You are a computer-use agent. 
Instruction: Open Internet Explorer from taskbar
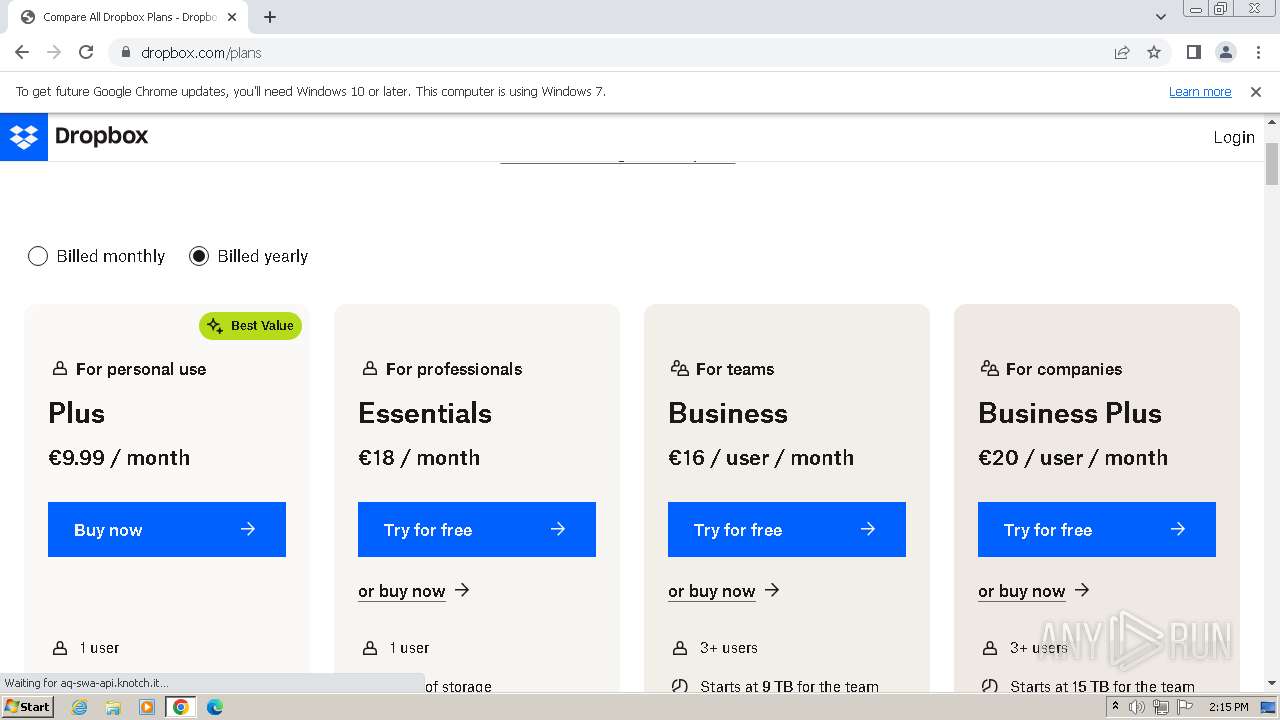[x=80, y=707]
